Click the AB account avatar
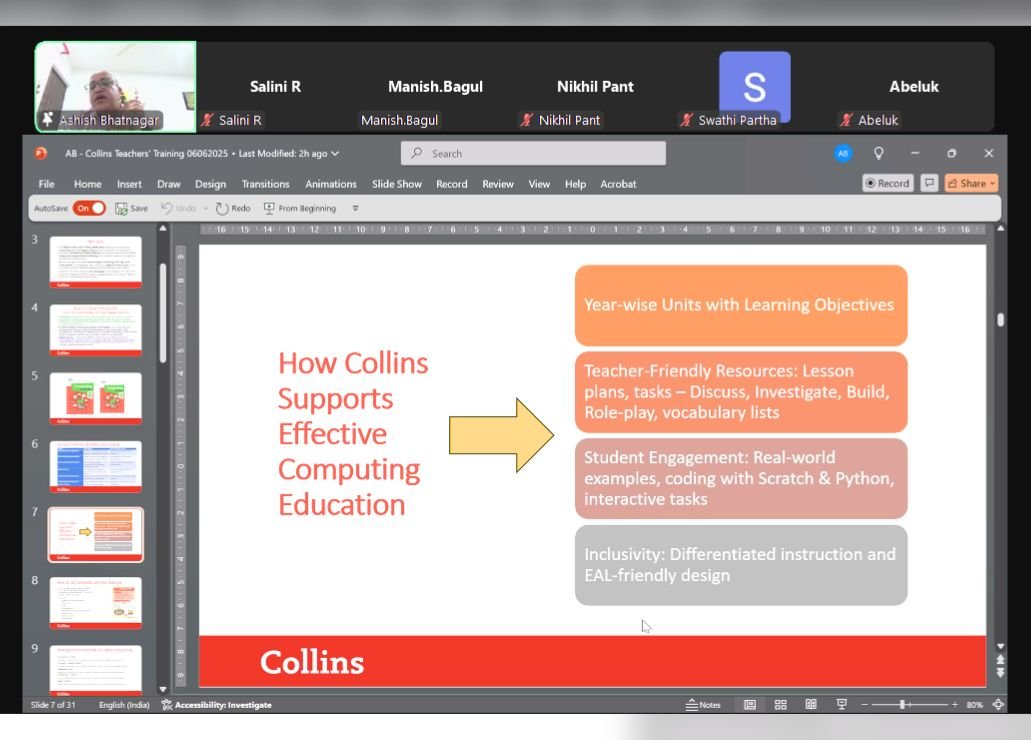1031x740 pixels. coord(843,153)
